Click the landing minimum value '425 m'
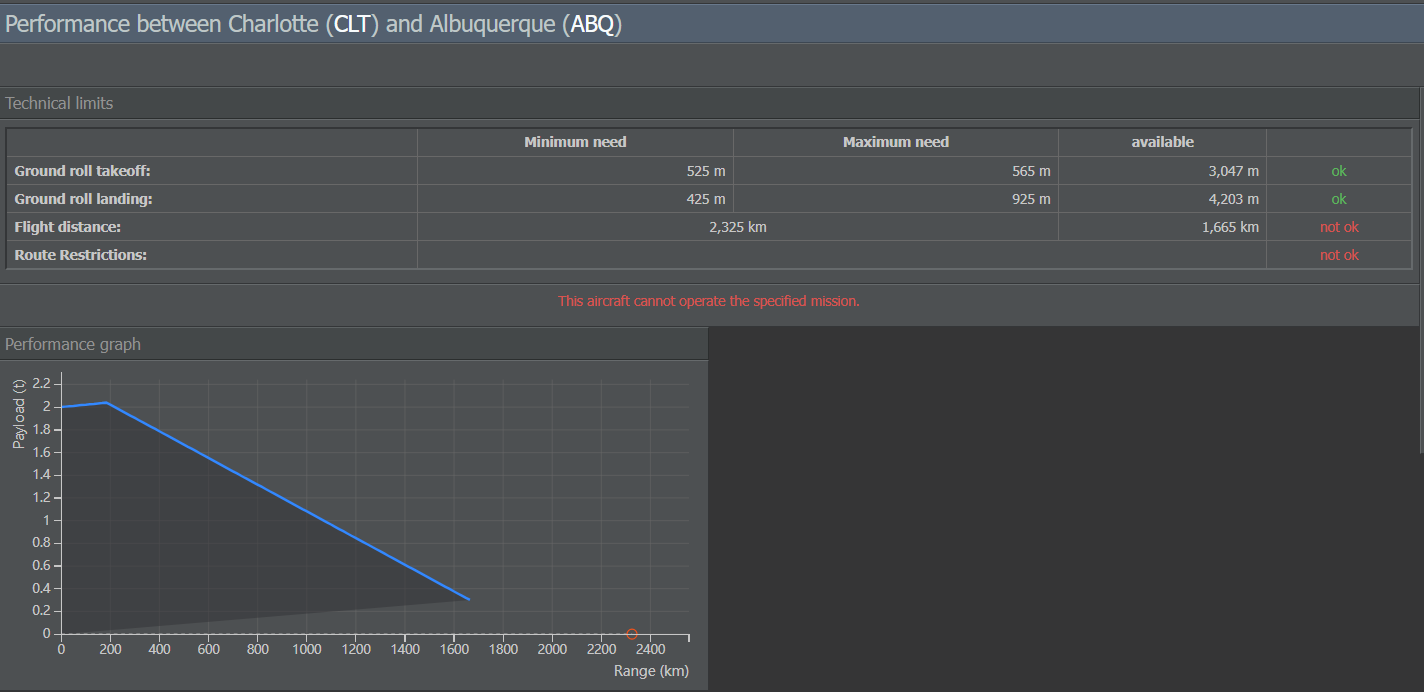This screenshot has width=1424, height=692. point(706,199)
